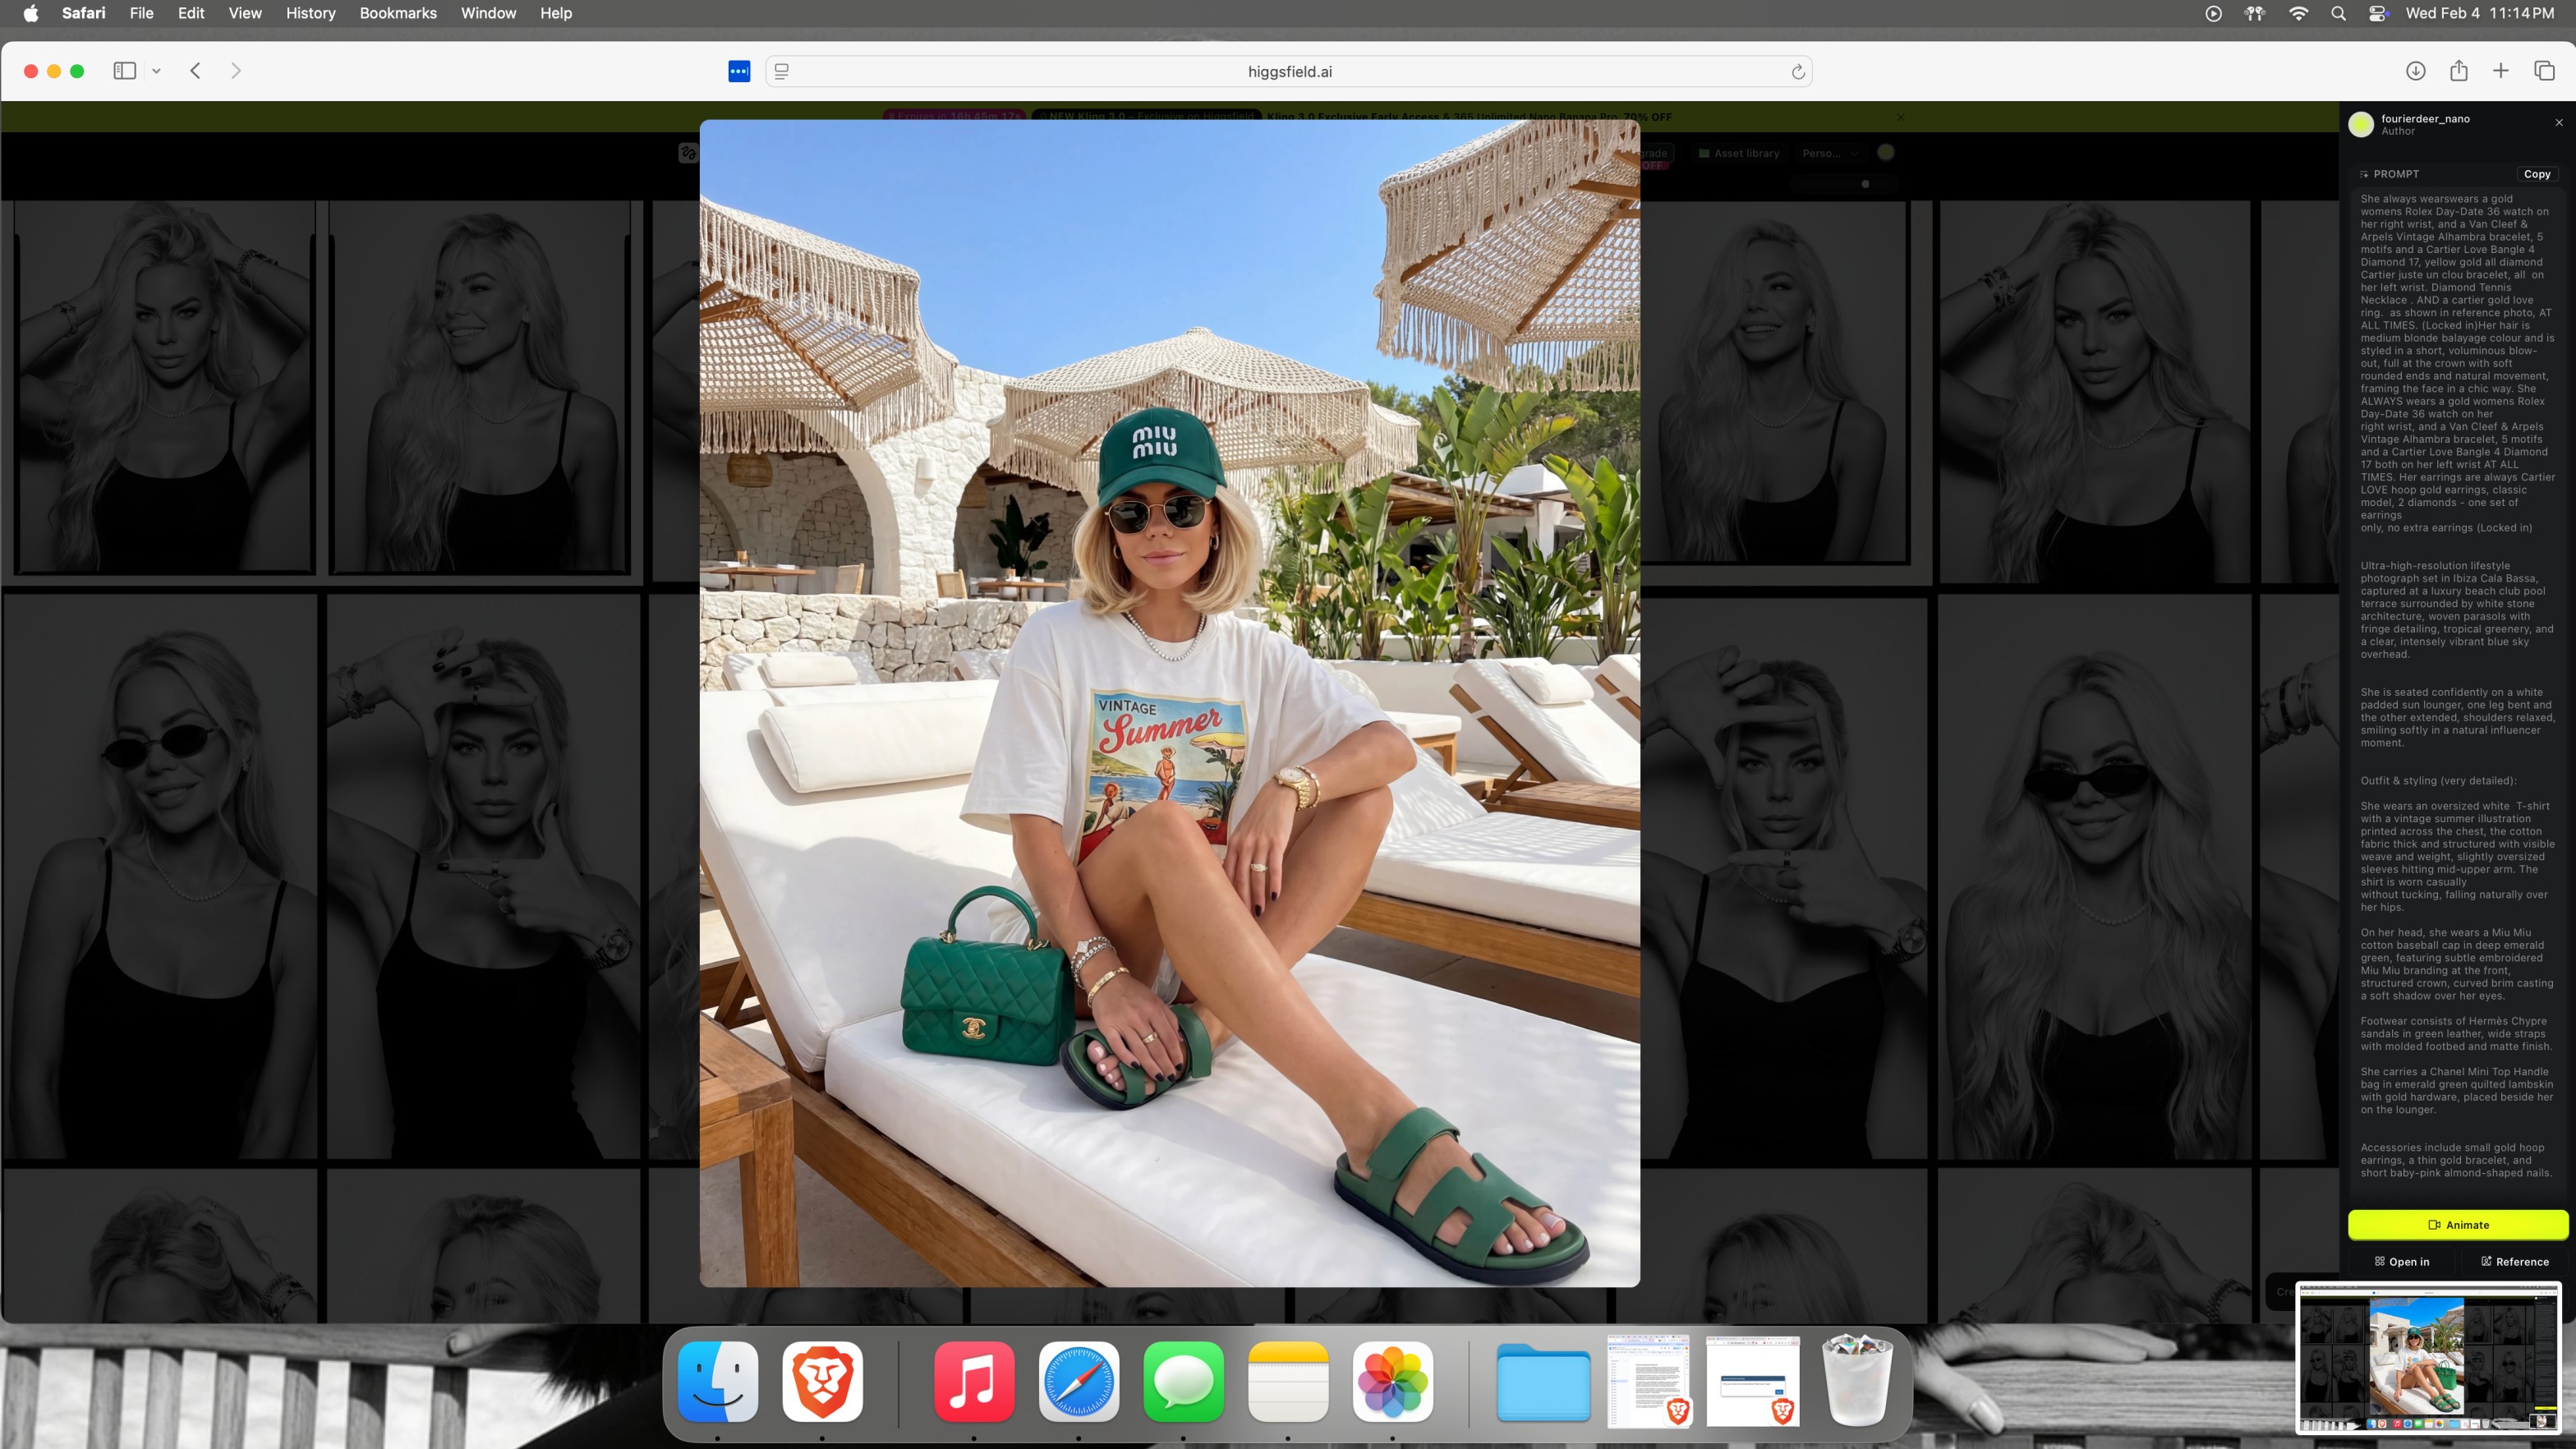Open the History menu
The width and height of the screenshot is (2576, 1449).
(310, 13)
